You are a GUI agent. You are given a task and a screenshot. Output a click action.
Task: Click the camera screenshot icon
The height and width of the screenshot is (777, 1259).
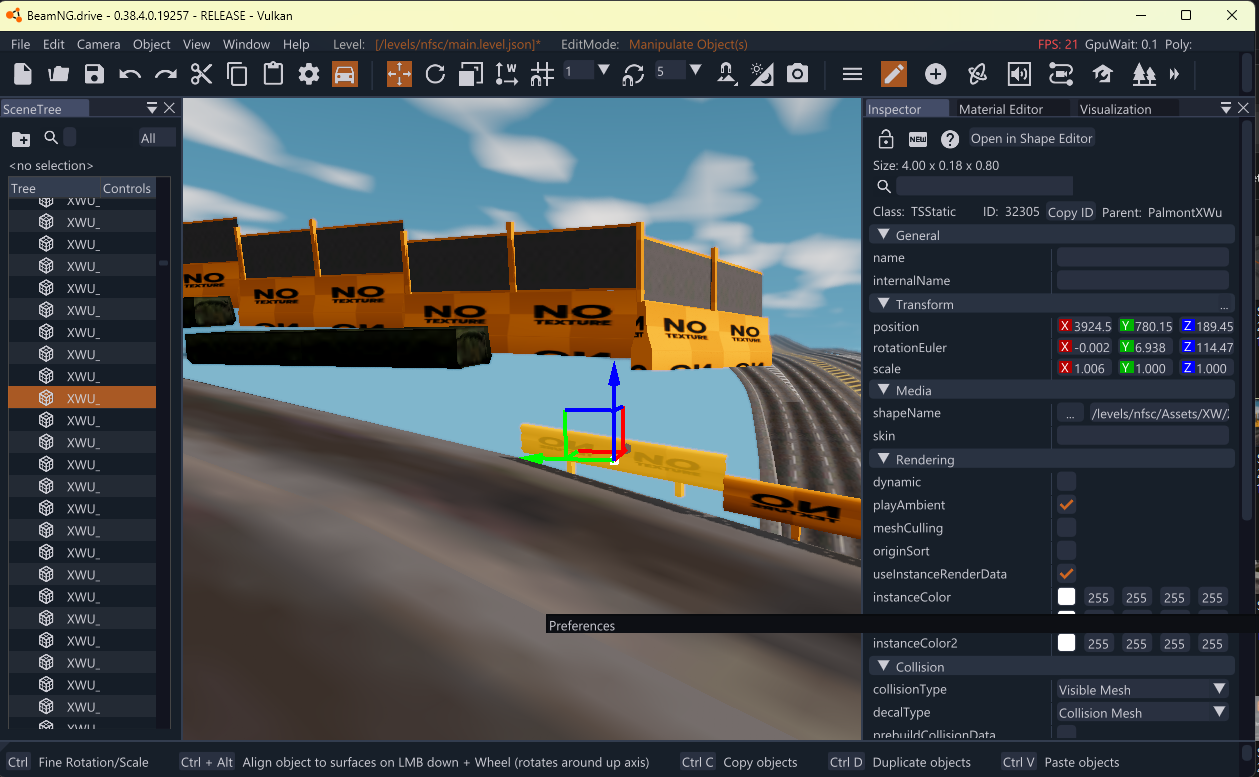797,74
